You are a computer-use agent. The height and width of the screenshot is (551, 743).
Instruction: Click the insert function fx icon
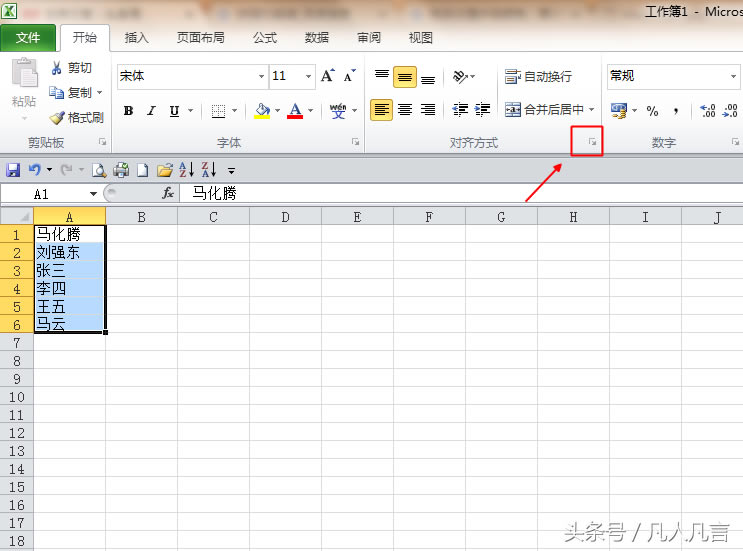(x=168, y=193)
